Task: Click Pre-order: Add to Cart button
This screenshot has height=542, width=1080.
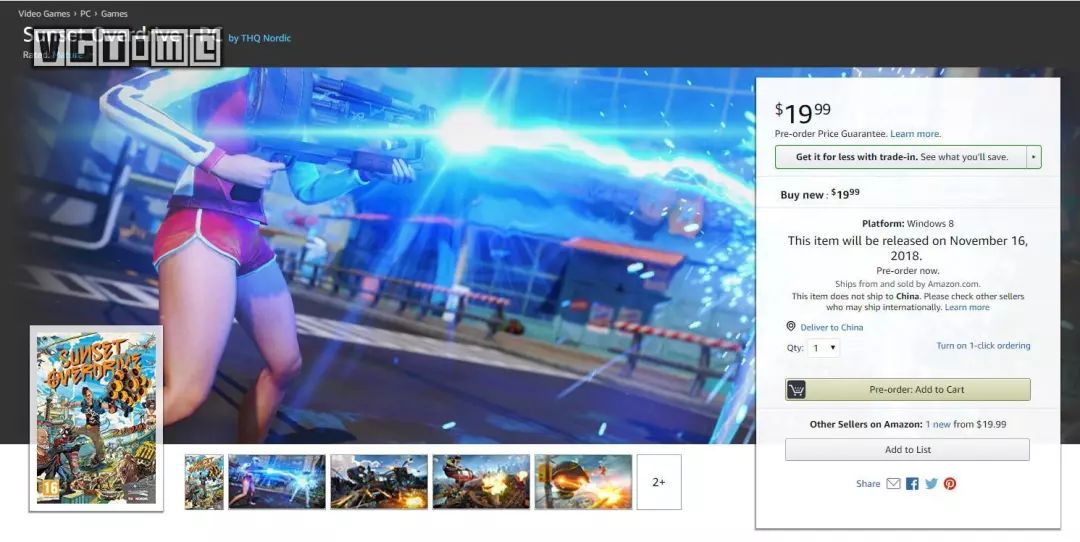Action: click(x=908, y=390)
